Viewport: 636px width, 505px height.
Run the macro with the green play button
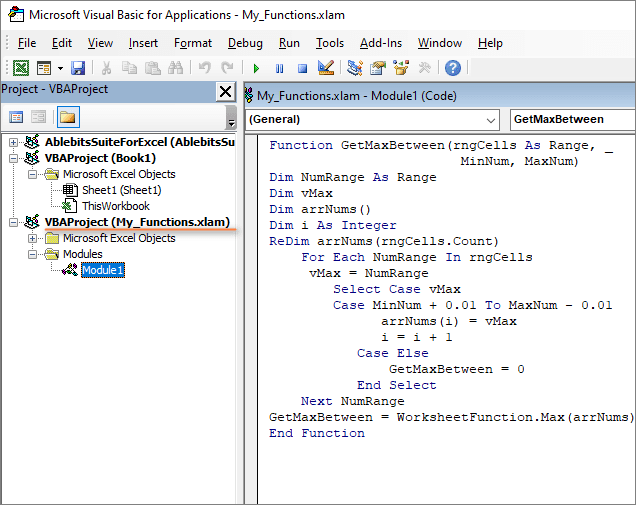pyautogui.click(x=257, y=68)
